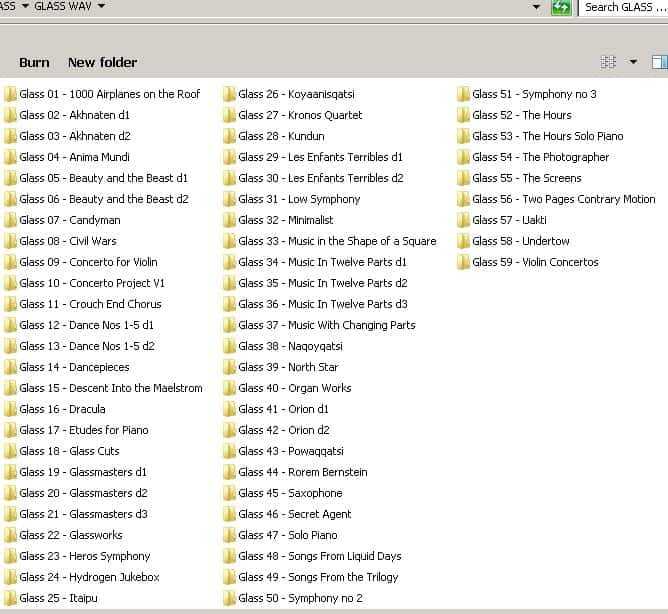
Task: Select folder icon of Glass 52 - The Hours
Action: (463, 115)
